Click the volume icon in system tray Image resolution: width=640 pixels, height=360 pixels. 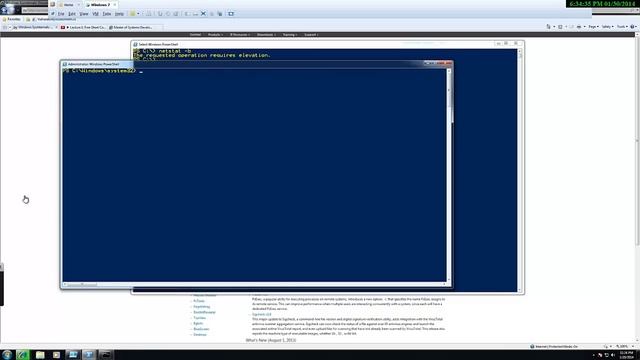click(x=613, y=355)
